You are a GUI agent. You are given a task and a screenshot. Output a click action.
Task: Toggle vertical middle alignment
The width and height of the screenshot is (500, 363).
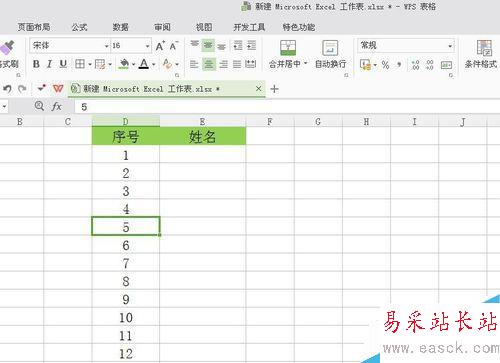coord(208,45)
